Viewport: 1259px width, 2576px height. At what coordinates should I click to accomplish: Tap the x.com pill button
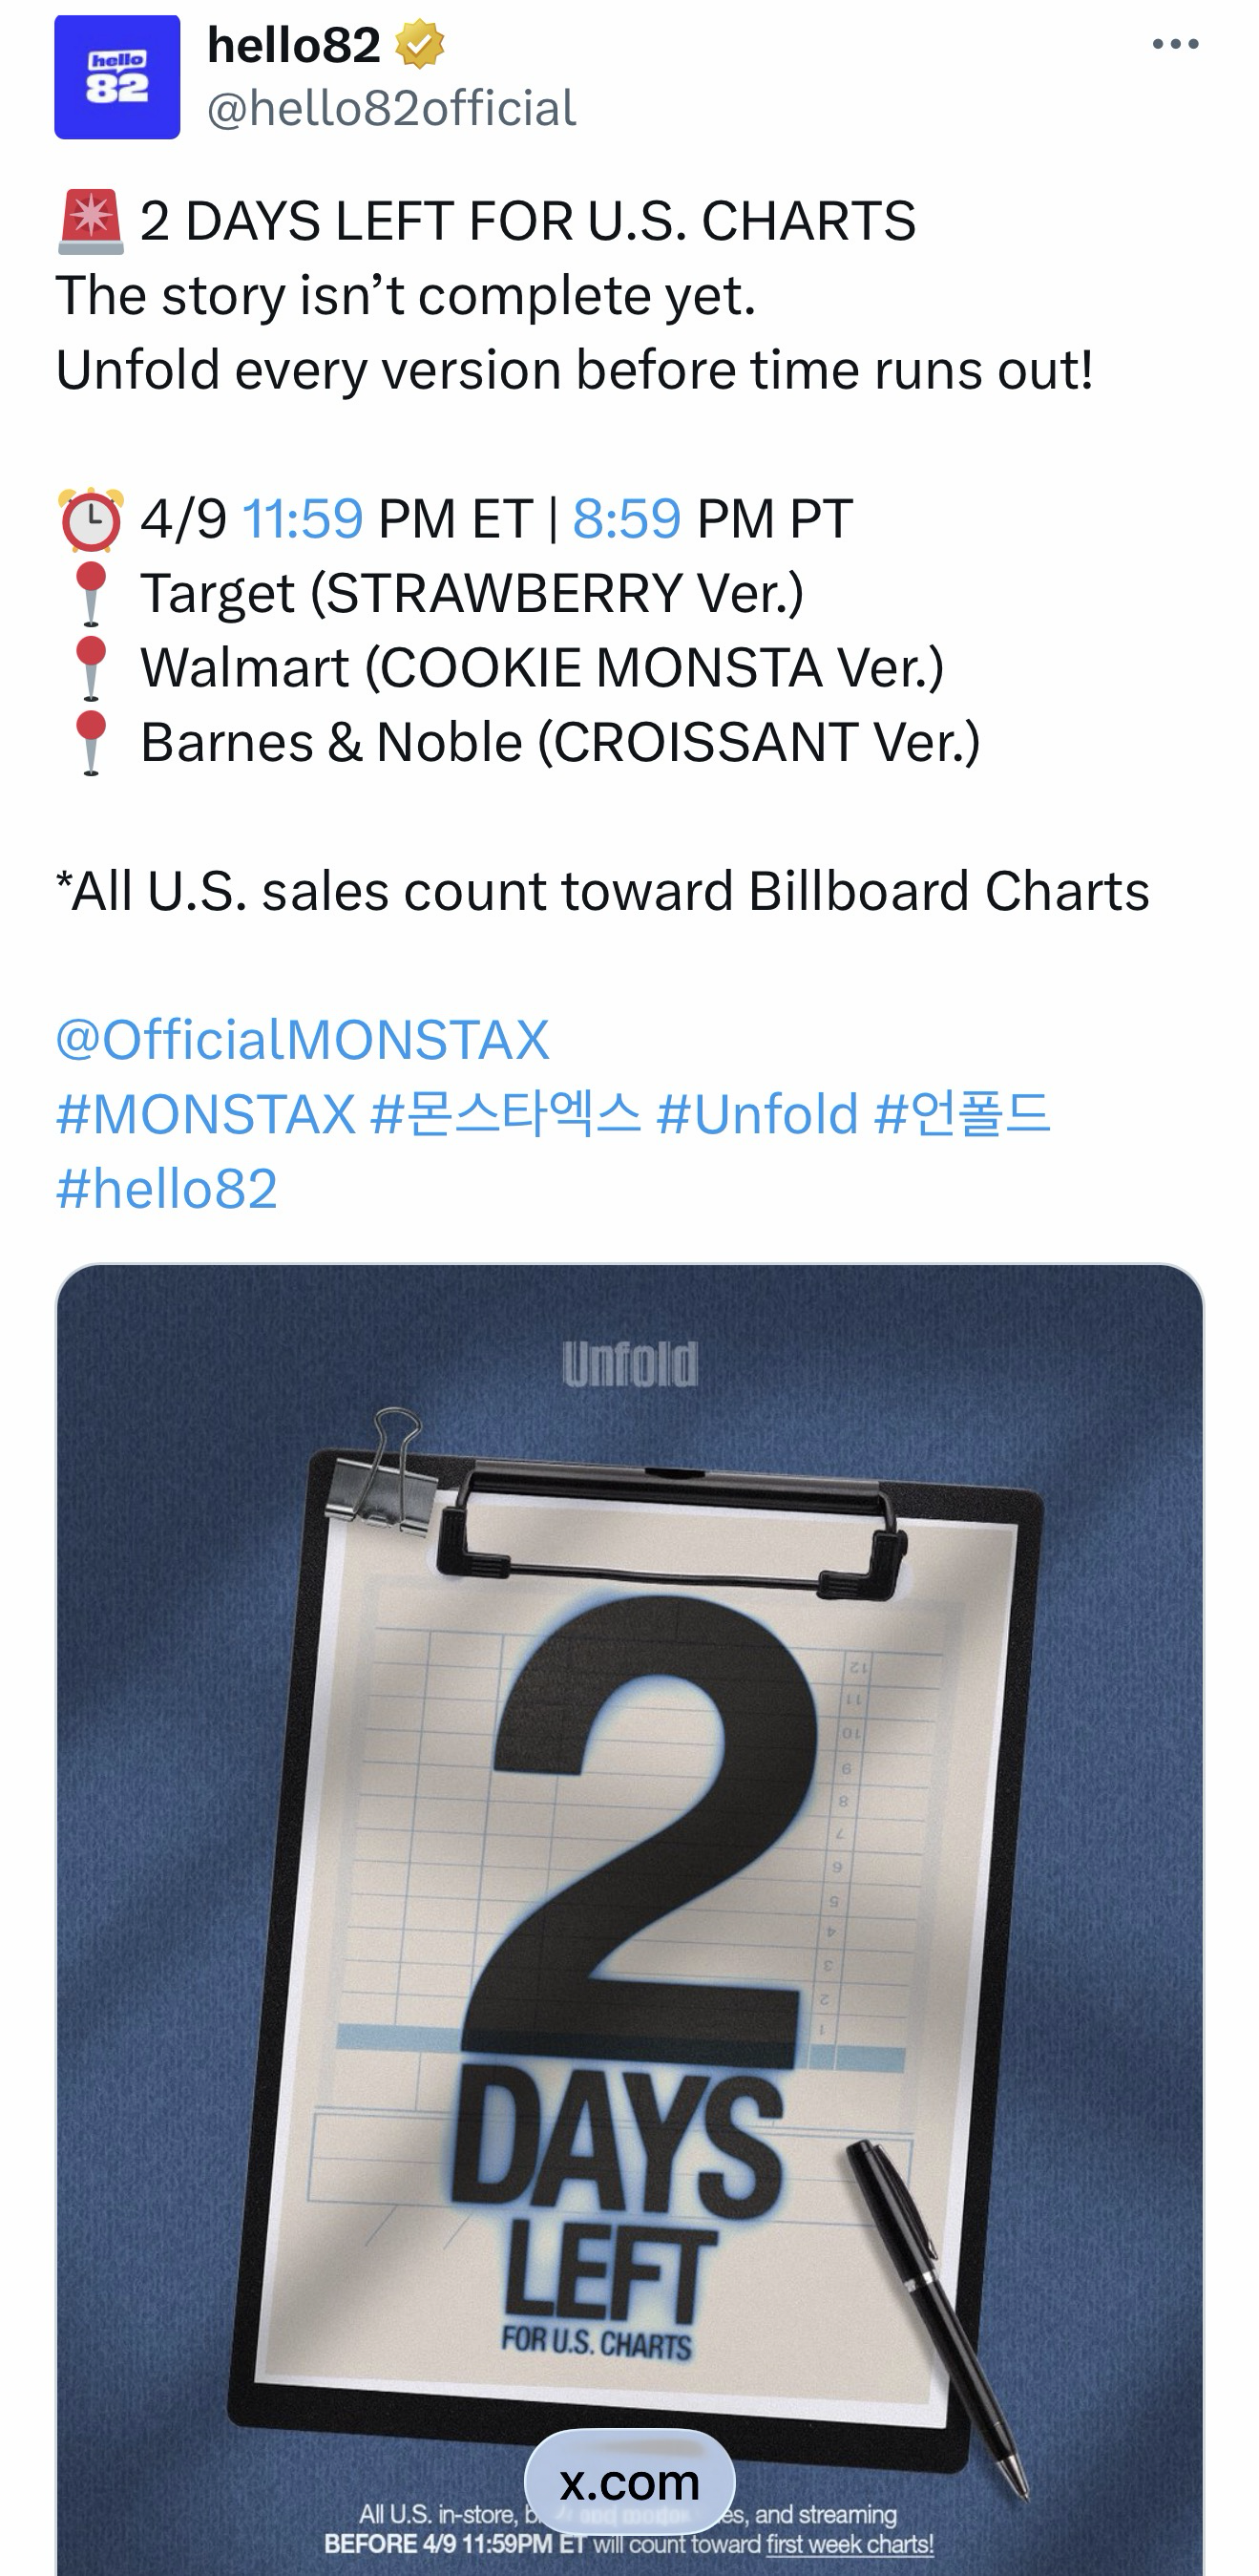630,2483
